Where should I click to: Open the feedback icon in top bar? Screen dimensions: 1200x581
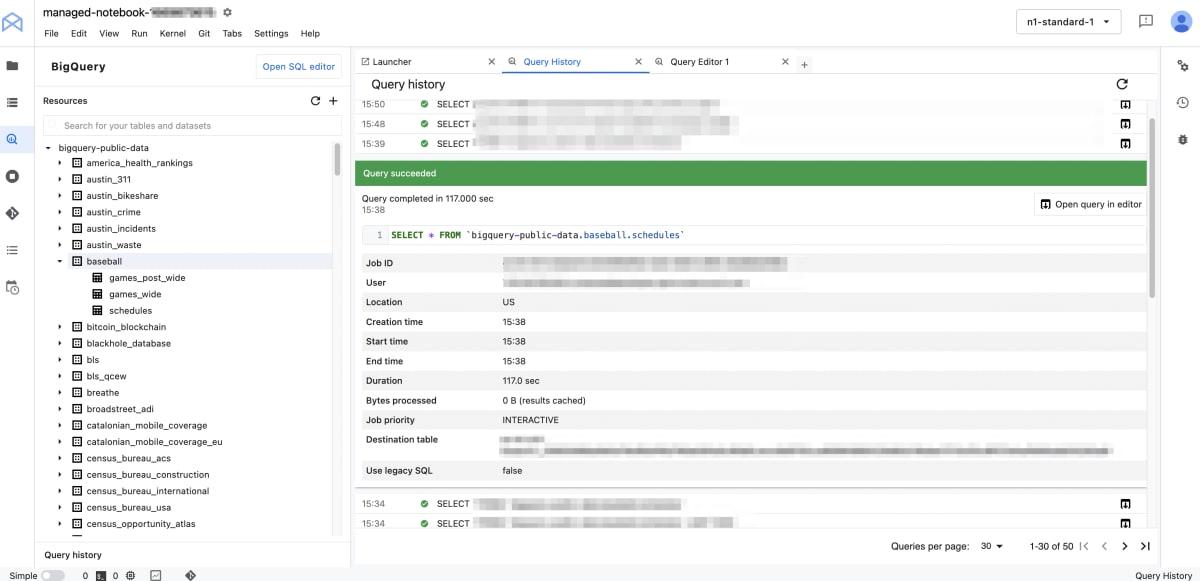[x=1146, y=21]
